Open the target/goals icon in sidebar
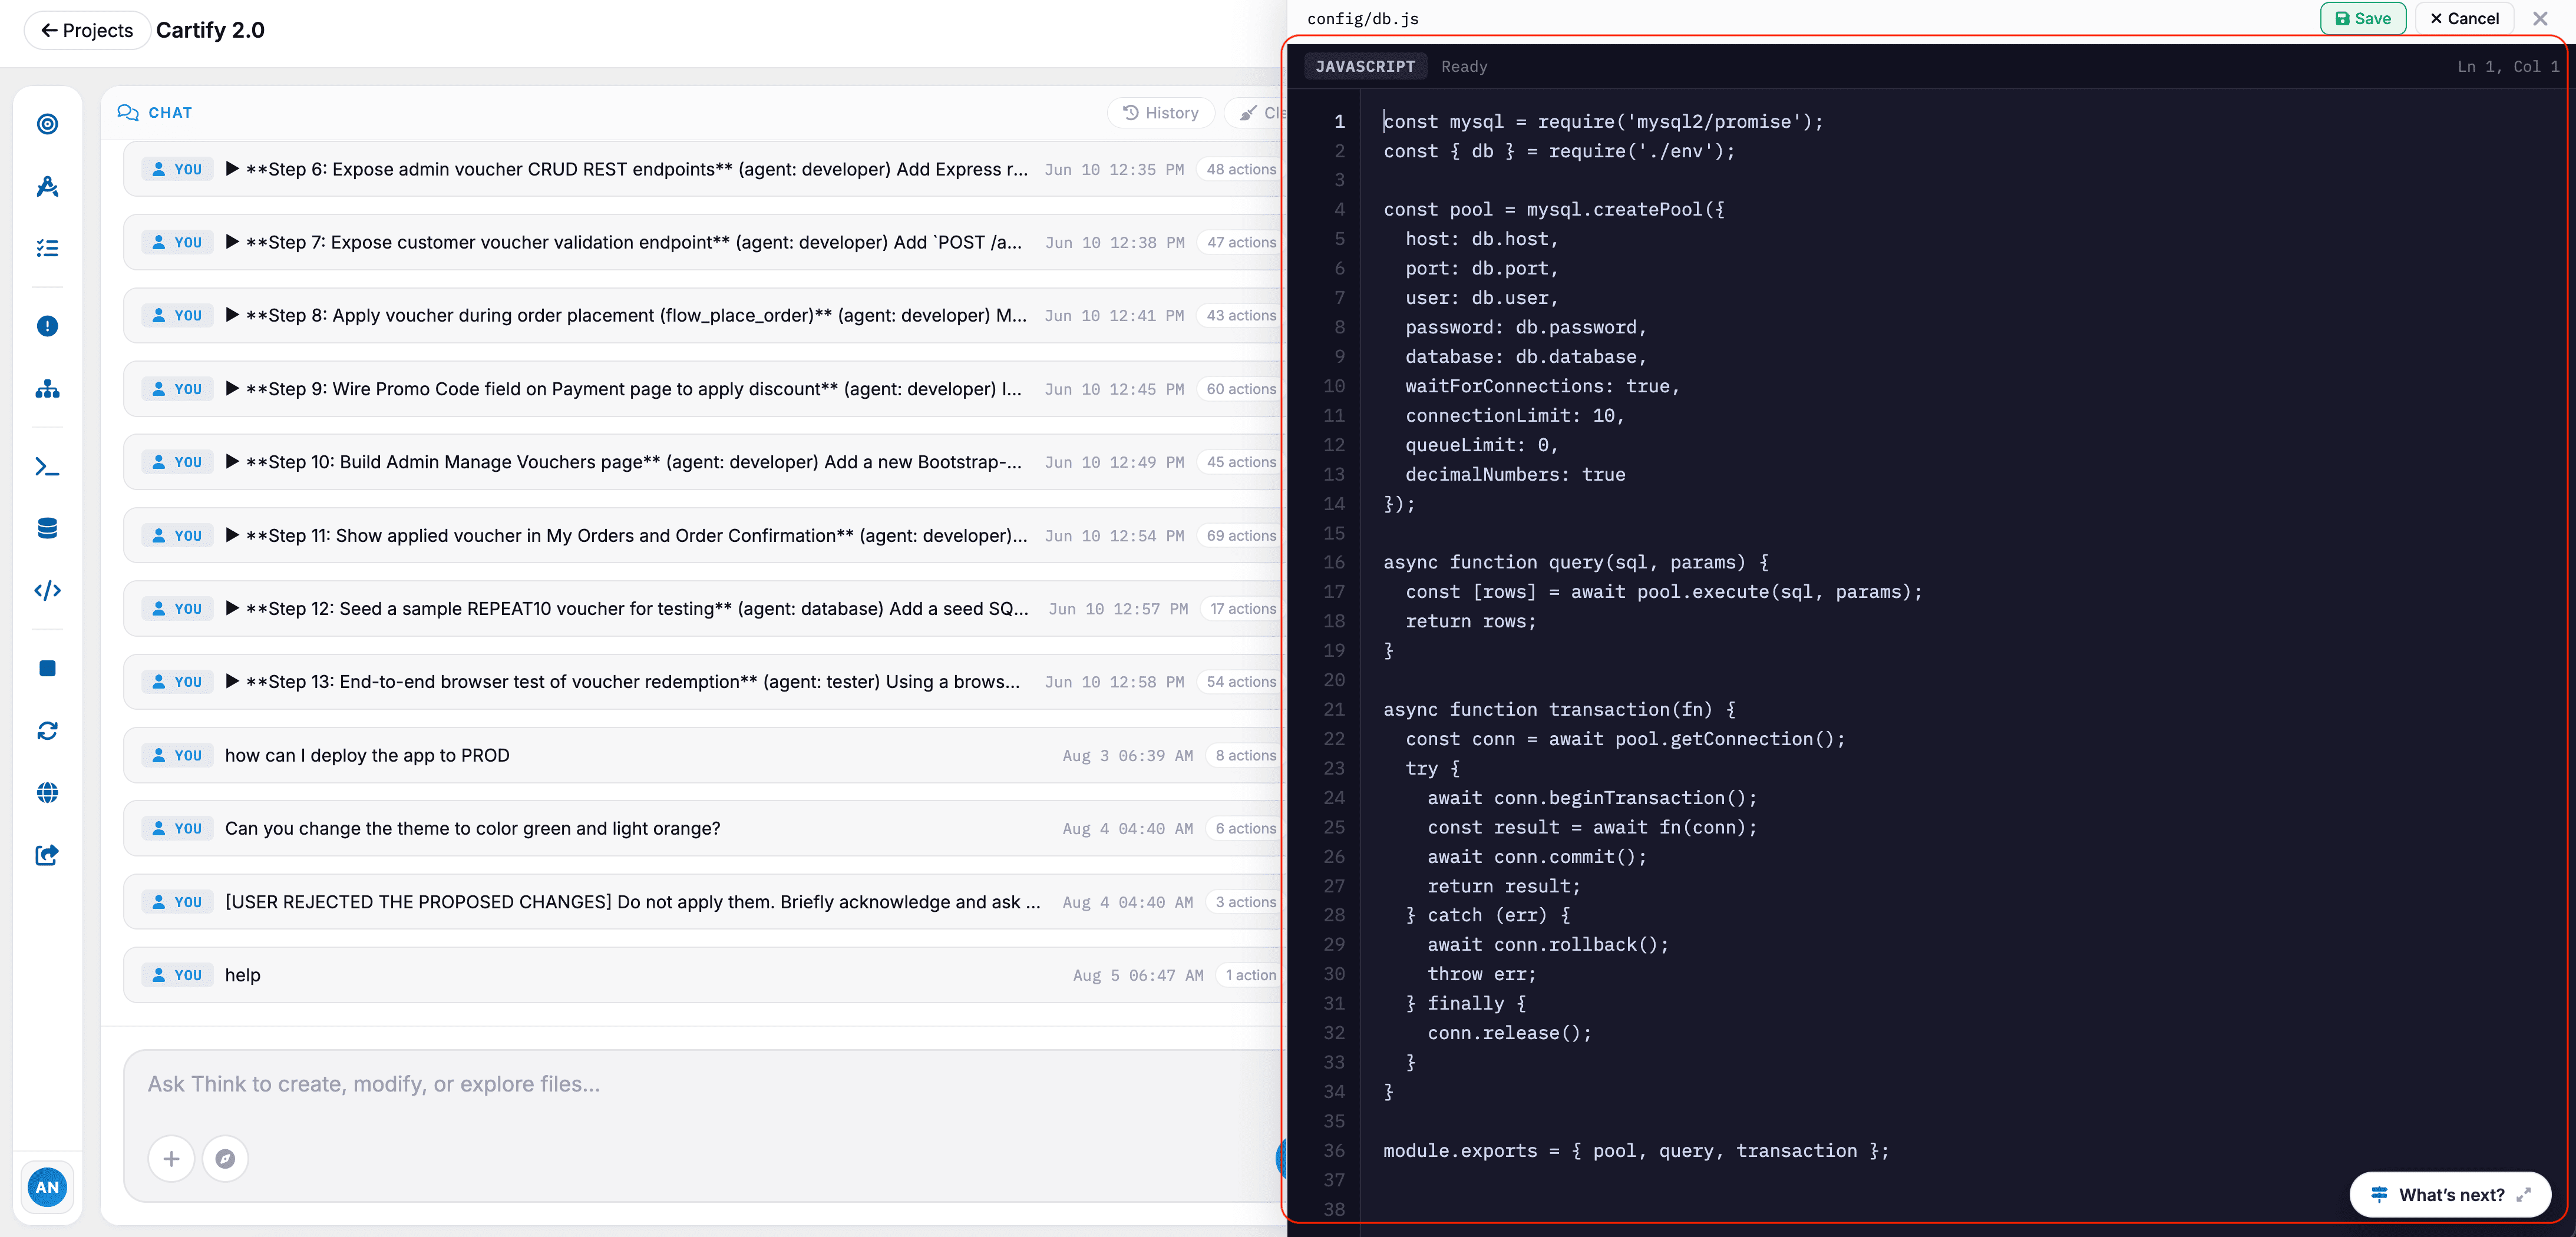The image size is (2576, 1237). pyautogui.click(x=47, y=124)
